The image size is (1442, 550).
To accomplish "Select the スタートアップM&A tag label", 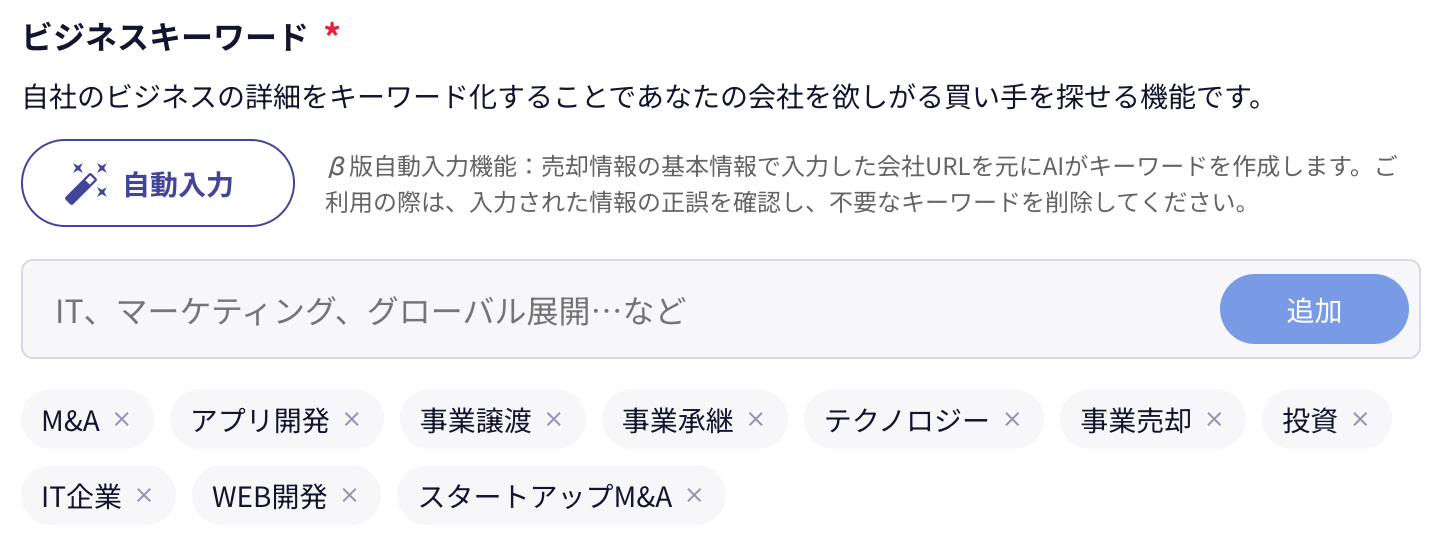I will coord(545,496).
